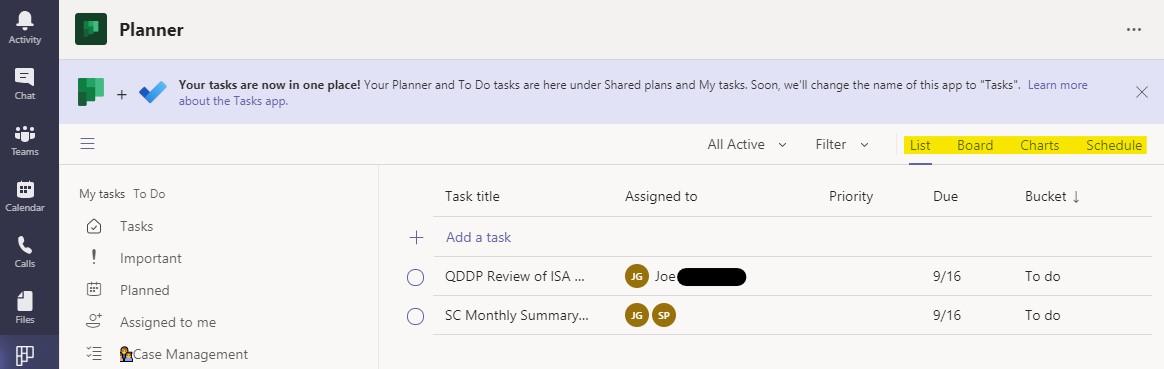Screen dimensions: 1164x369
Task: Select Assigned to me list
Action: click(x=168, y=322)
